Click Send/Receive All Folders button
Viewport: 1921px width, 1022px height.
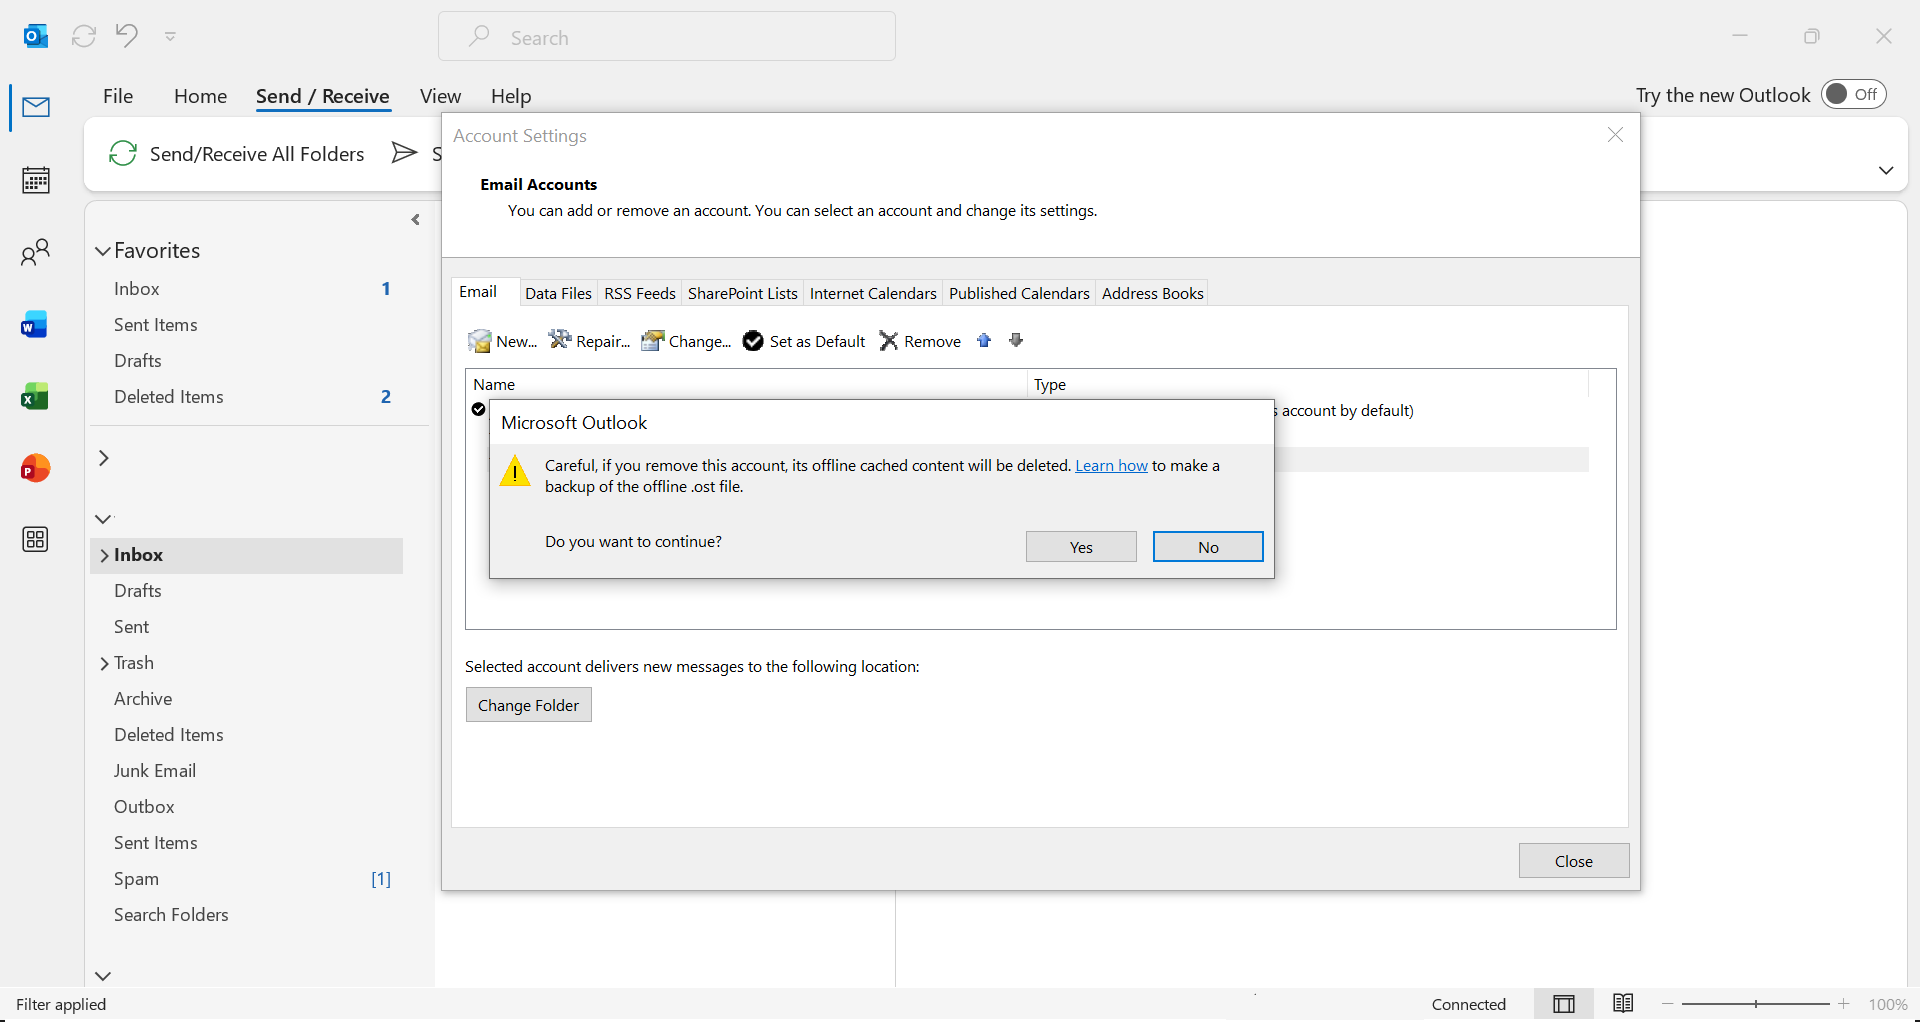(x=237, y=154)
